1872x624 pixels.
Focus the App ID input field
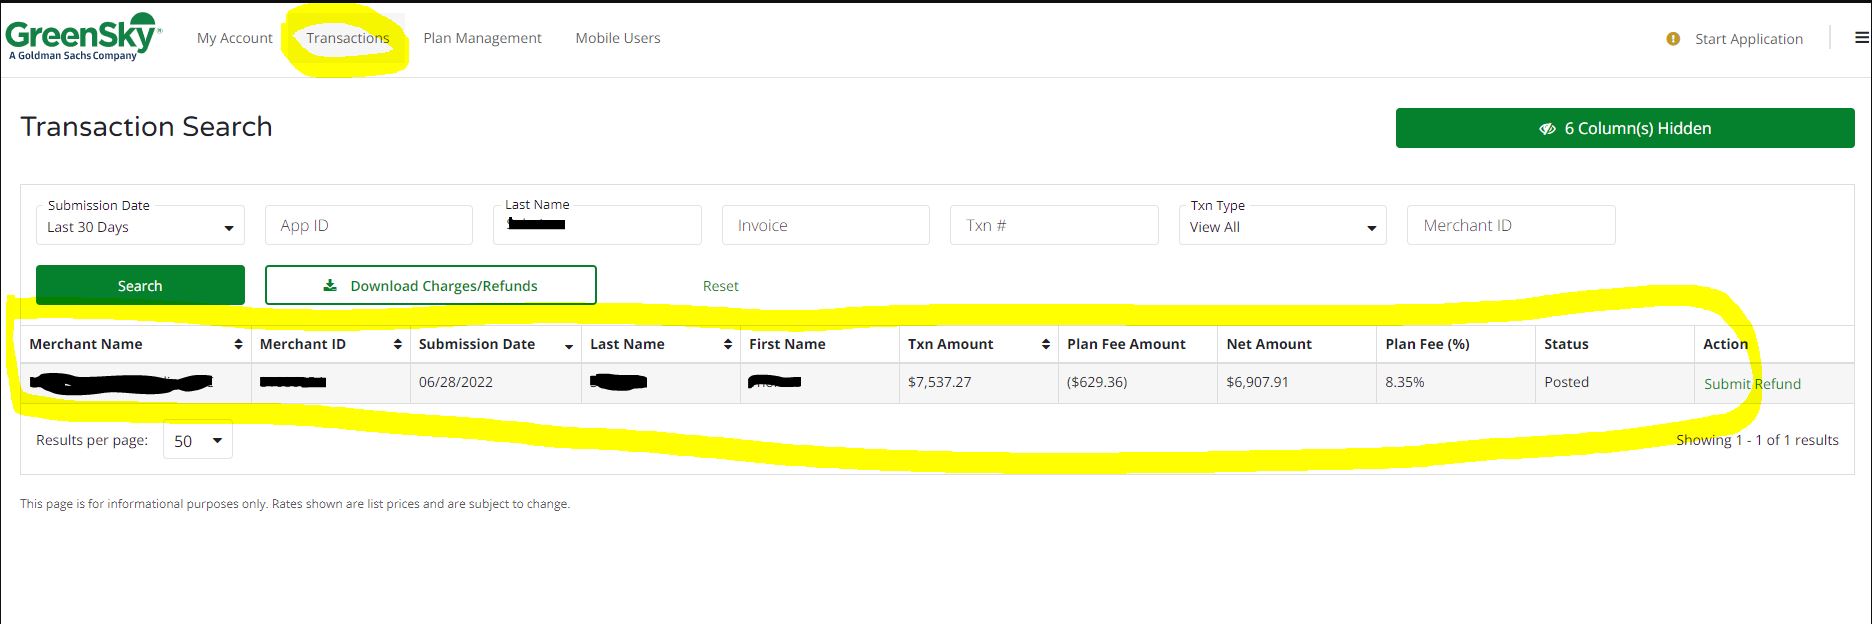[368, 225]
